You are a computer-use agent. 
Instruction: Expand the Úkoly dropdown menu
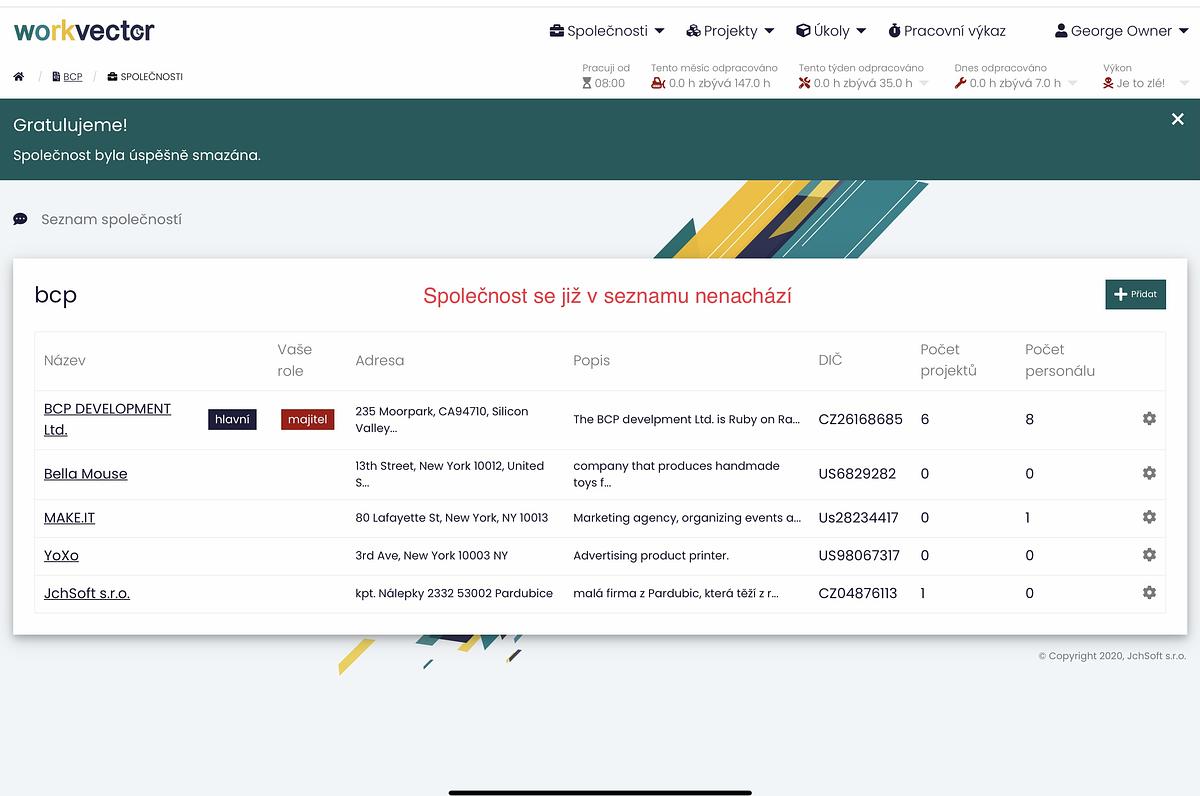click(x=831, y=31)
